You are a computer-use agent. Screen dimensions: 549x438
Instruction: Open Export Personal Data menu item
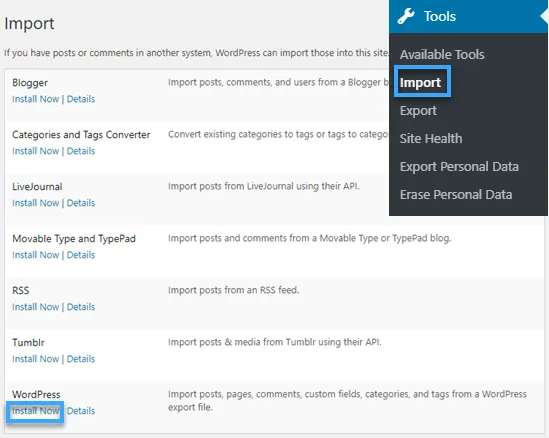(x=459, y=167)
